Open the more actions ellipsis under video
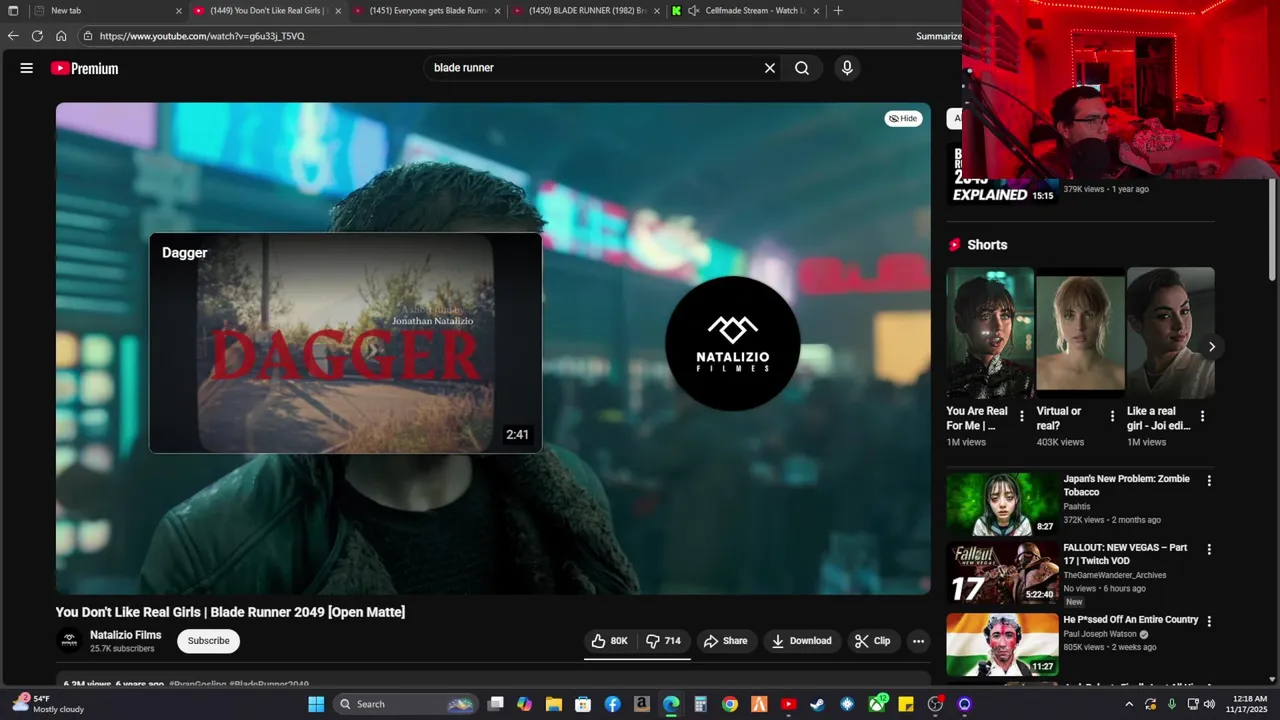The height and width of the screenshot is (720, 1280). (918, 641)
